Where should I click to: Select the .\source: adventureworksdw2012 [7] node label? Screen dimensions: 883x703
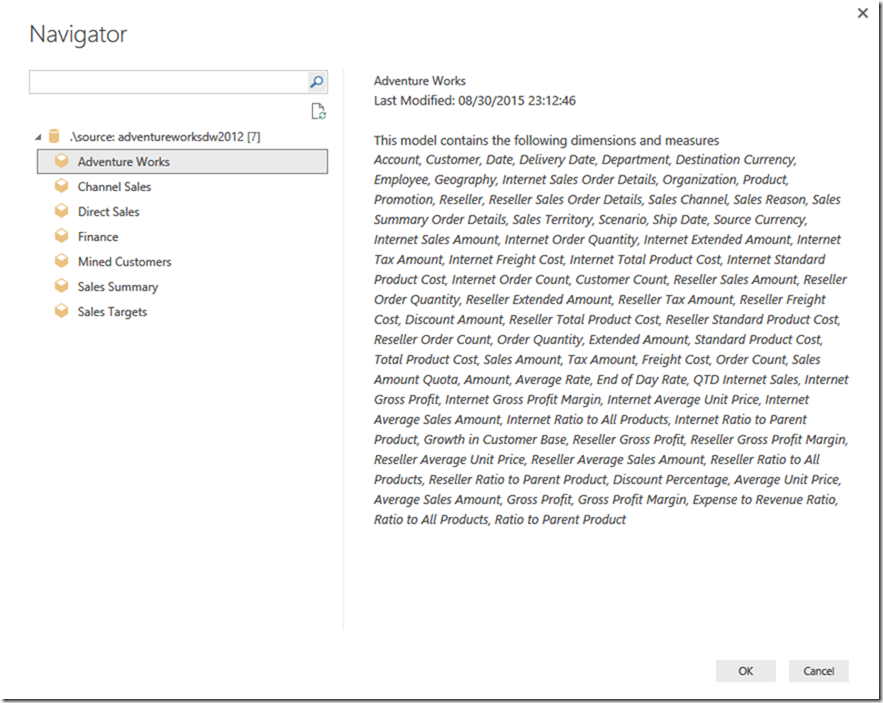pos(165,136)
